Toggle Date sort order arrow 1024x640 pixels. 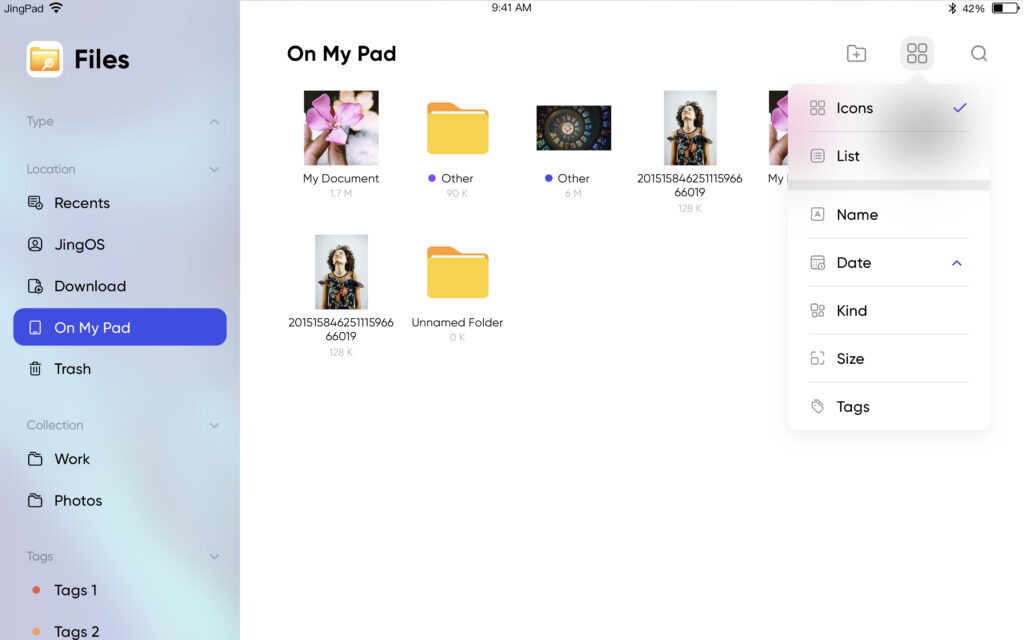tap(956, 263)
